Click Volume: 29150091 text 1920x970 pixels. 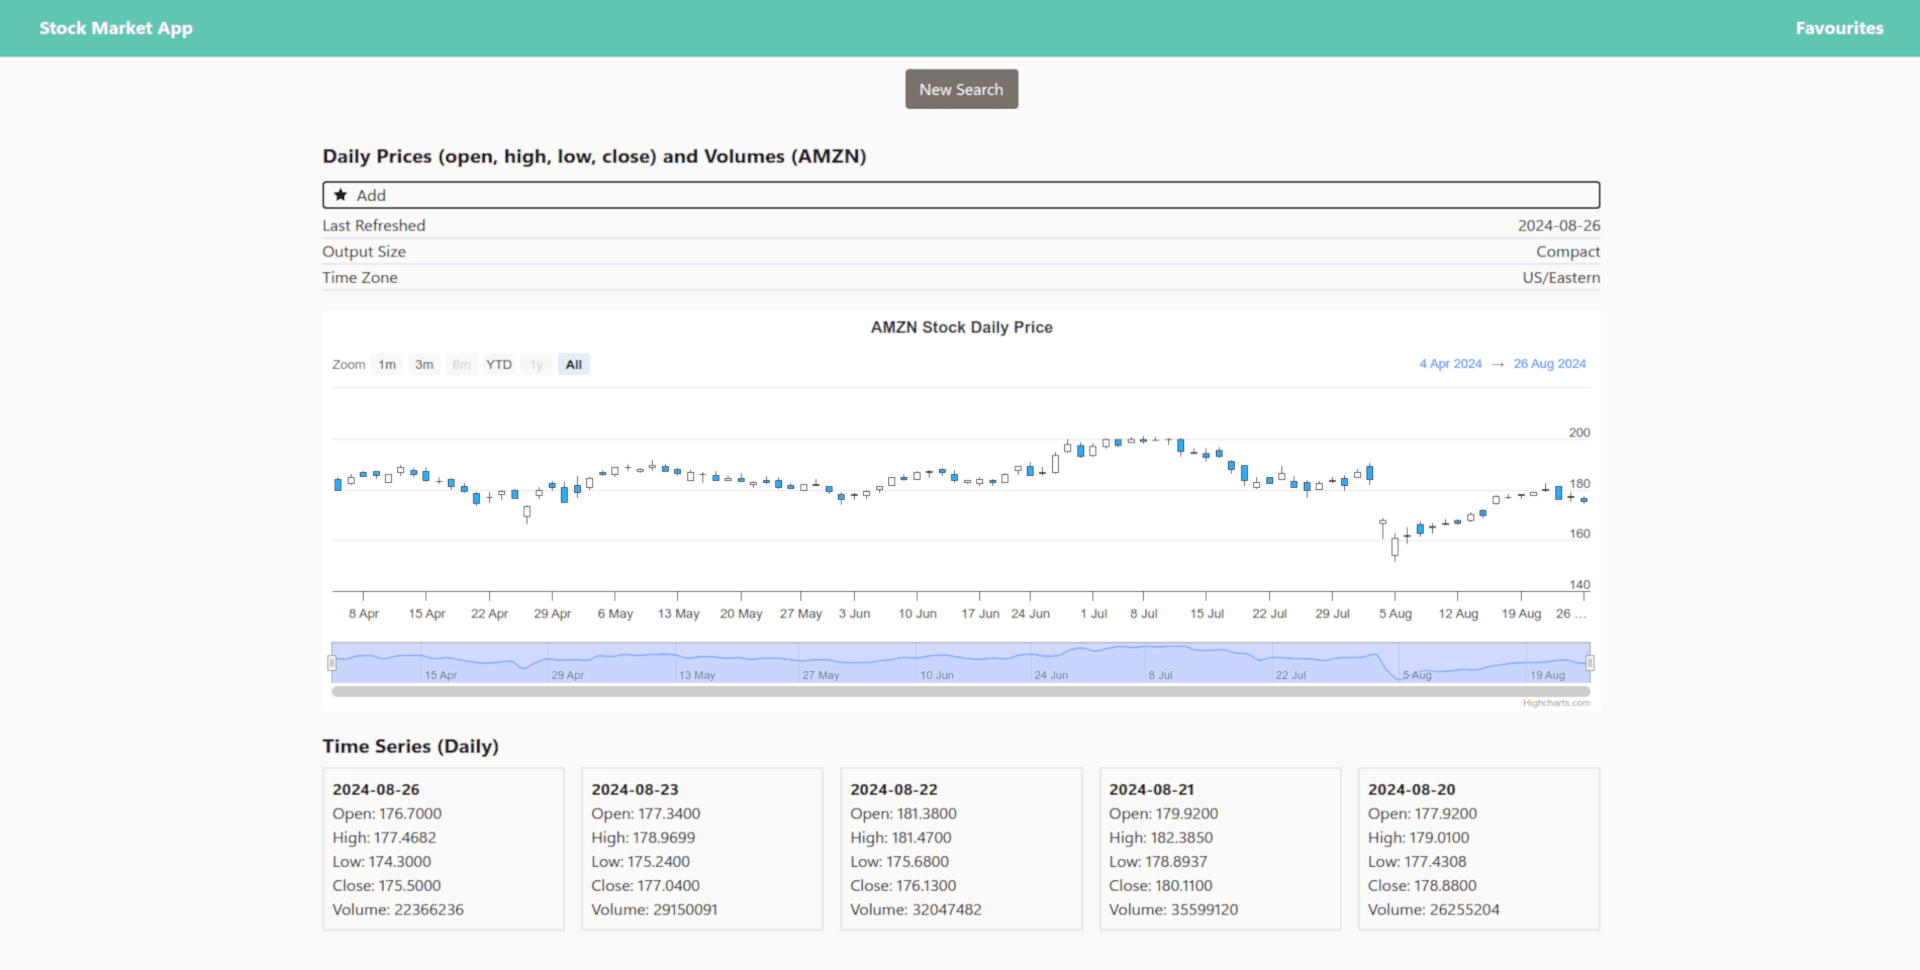[654, 909]
